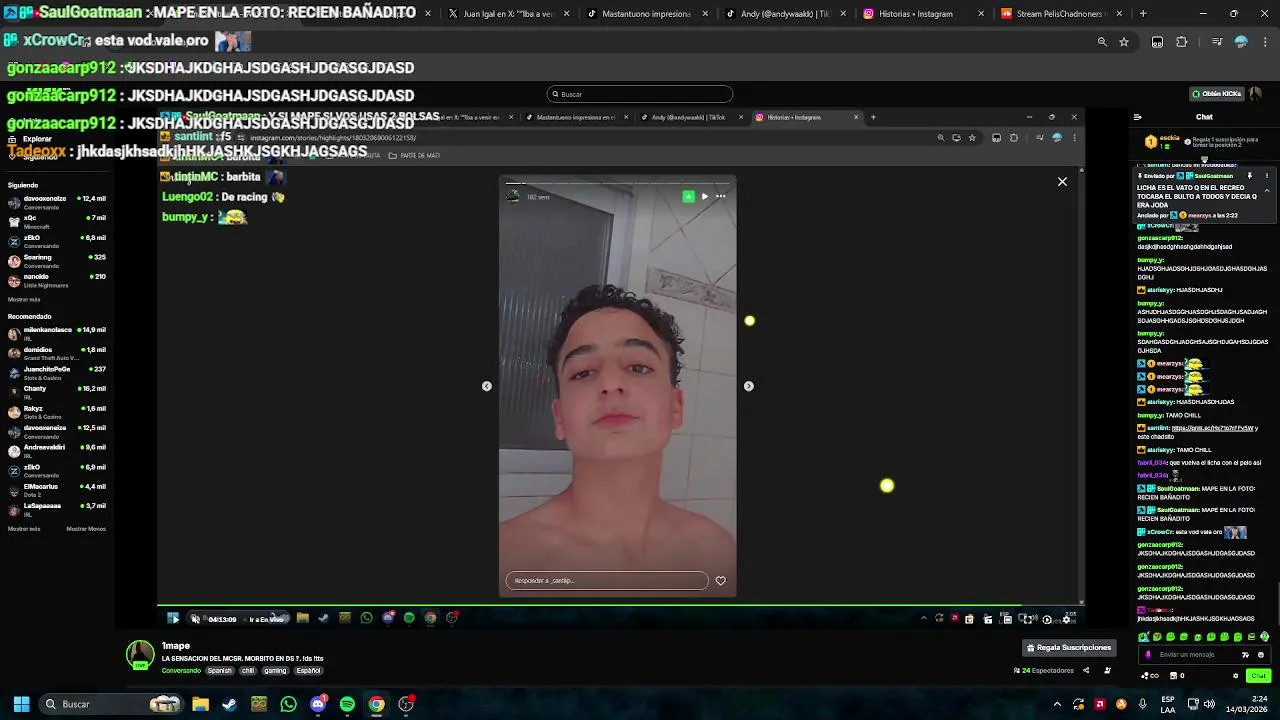Open story three-dot options
Viewport: 1280px width, 720px height.
[x=720, y=197]
